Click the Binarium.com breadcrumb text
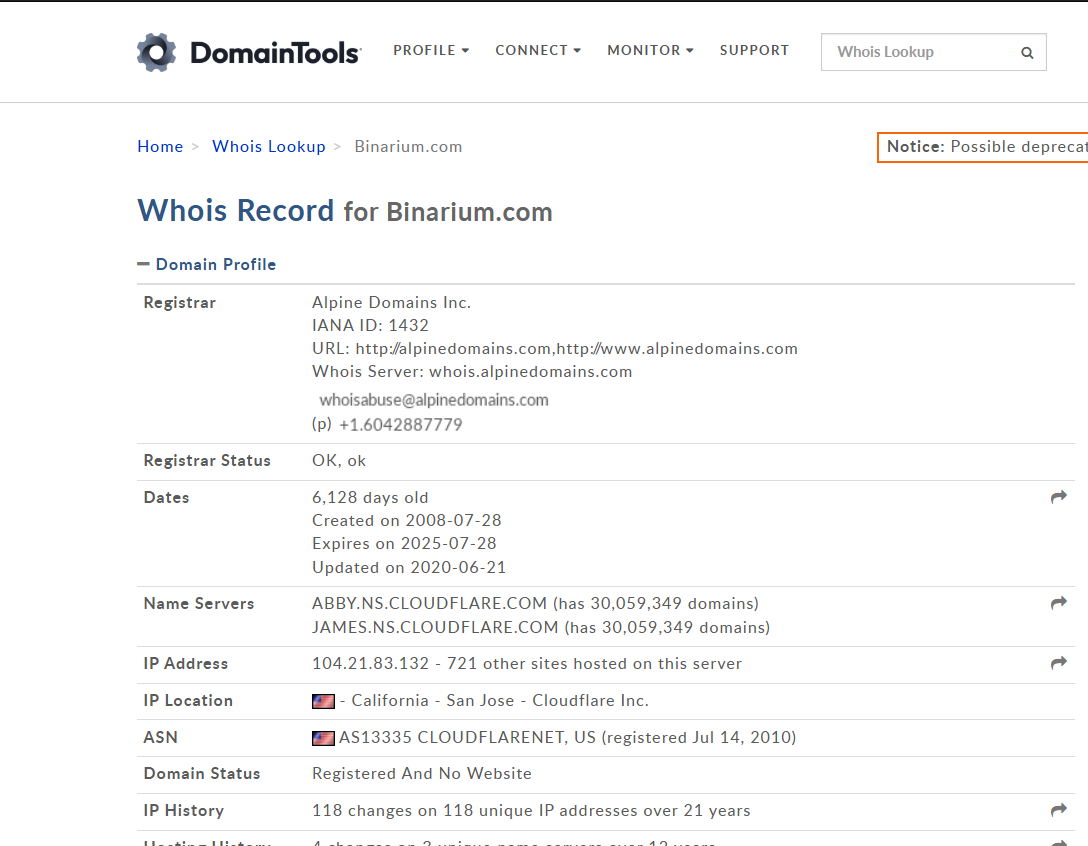1088x846 pixels. coord(408,146)
